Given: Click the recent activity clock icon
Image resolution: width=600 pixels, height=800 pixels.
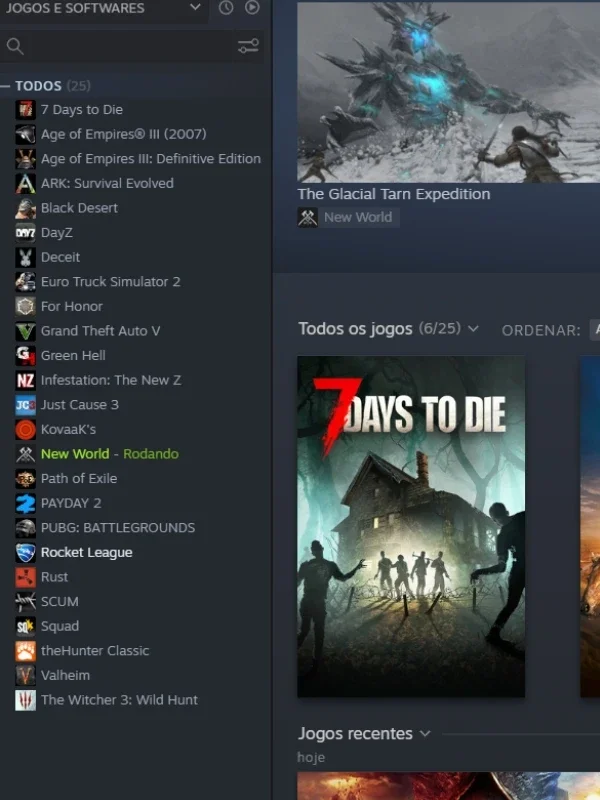Looking at the screenshot, I should [226, 8].
